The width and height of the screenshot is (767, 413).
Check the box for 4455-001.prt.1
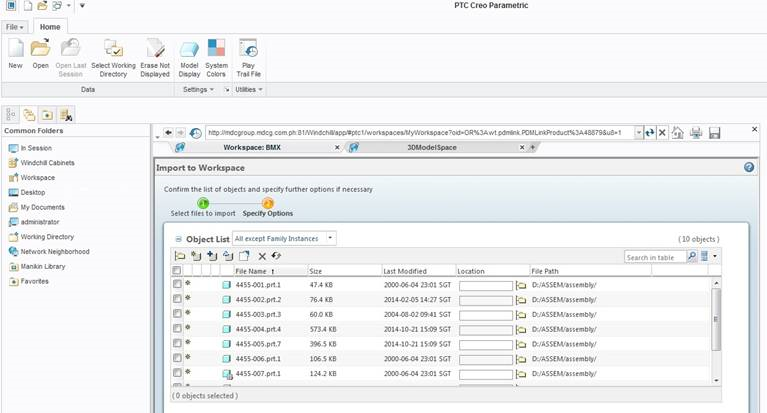pyautogui.click(x=177, y=284)
